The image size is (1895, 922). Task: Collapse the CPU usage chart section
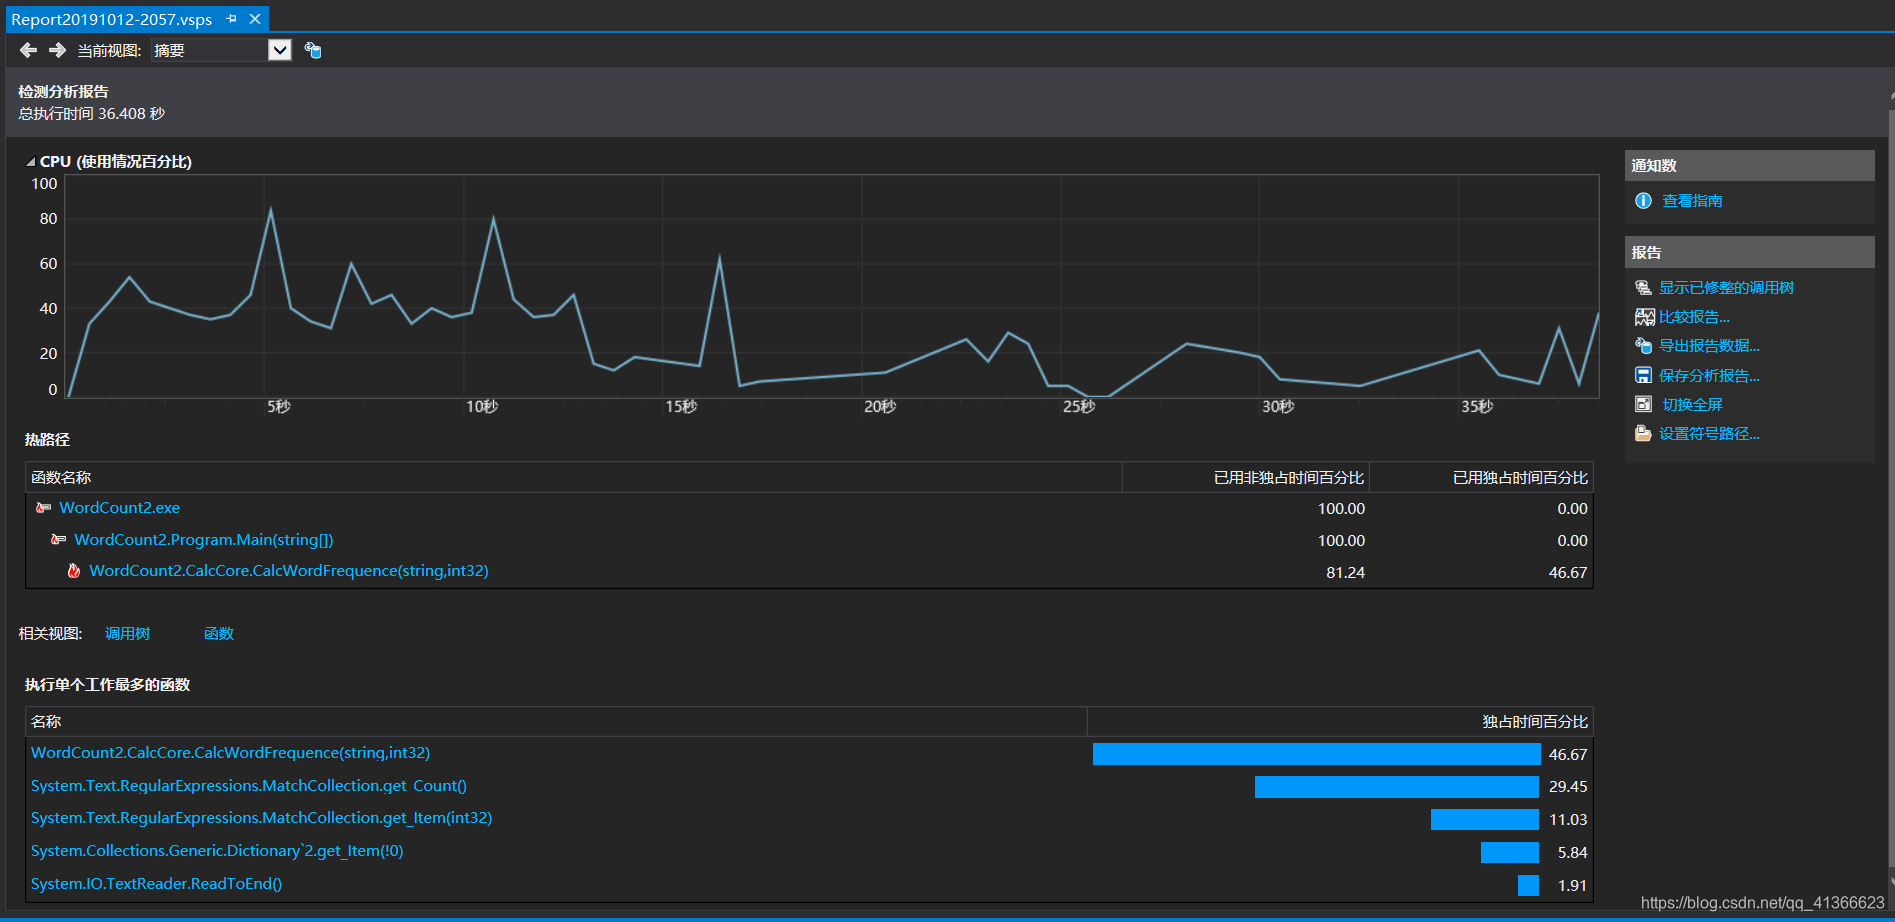[31, 162]
